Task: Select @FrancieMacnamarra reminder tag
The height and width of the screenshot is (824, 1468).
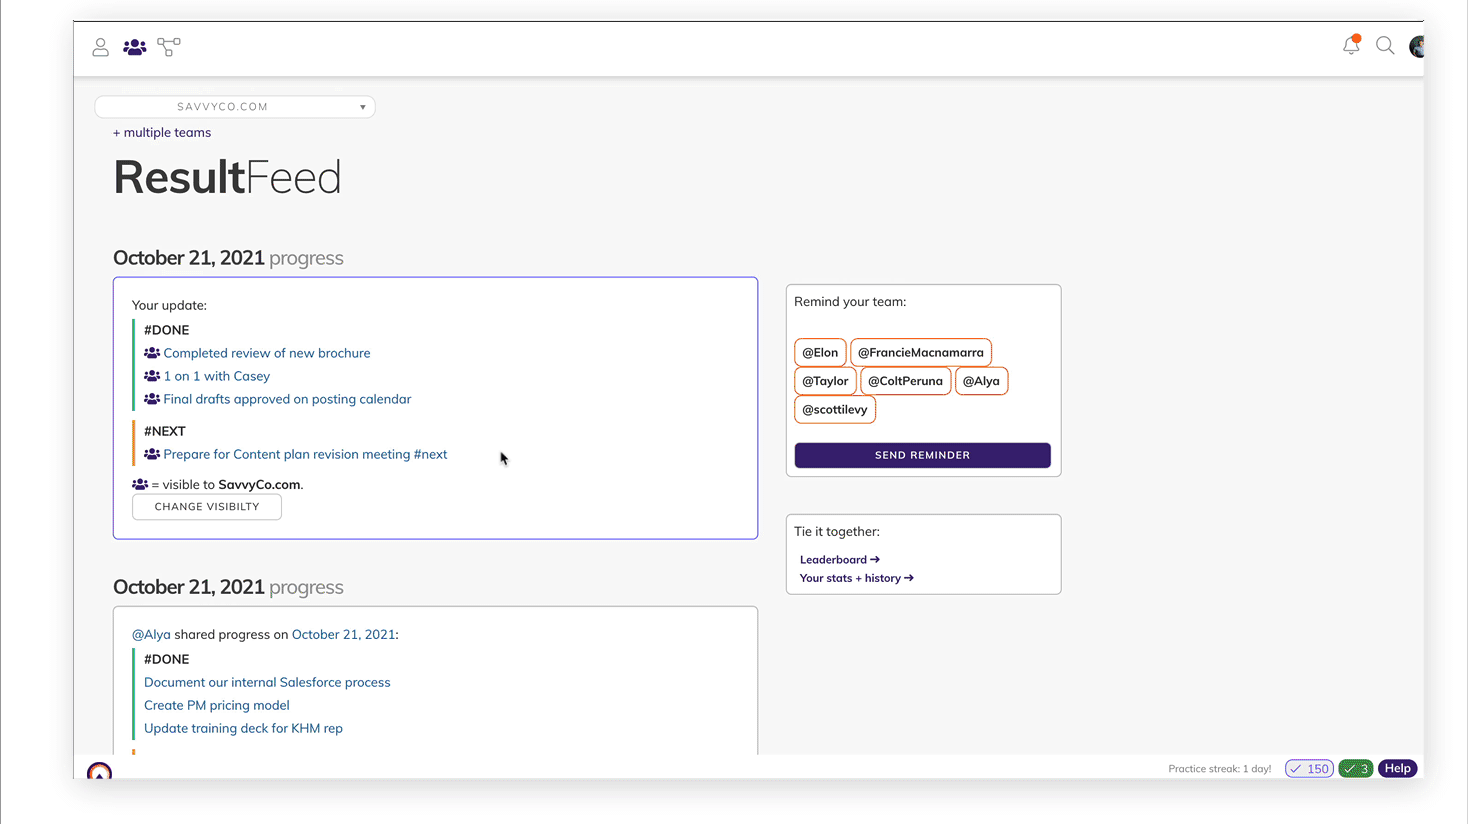Action: point(921,352)
